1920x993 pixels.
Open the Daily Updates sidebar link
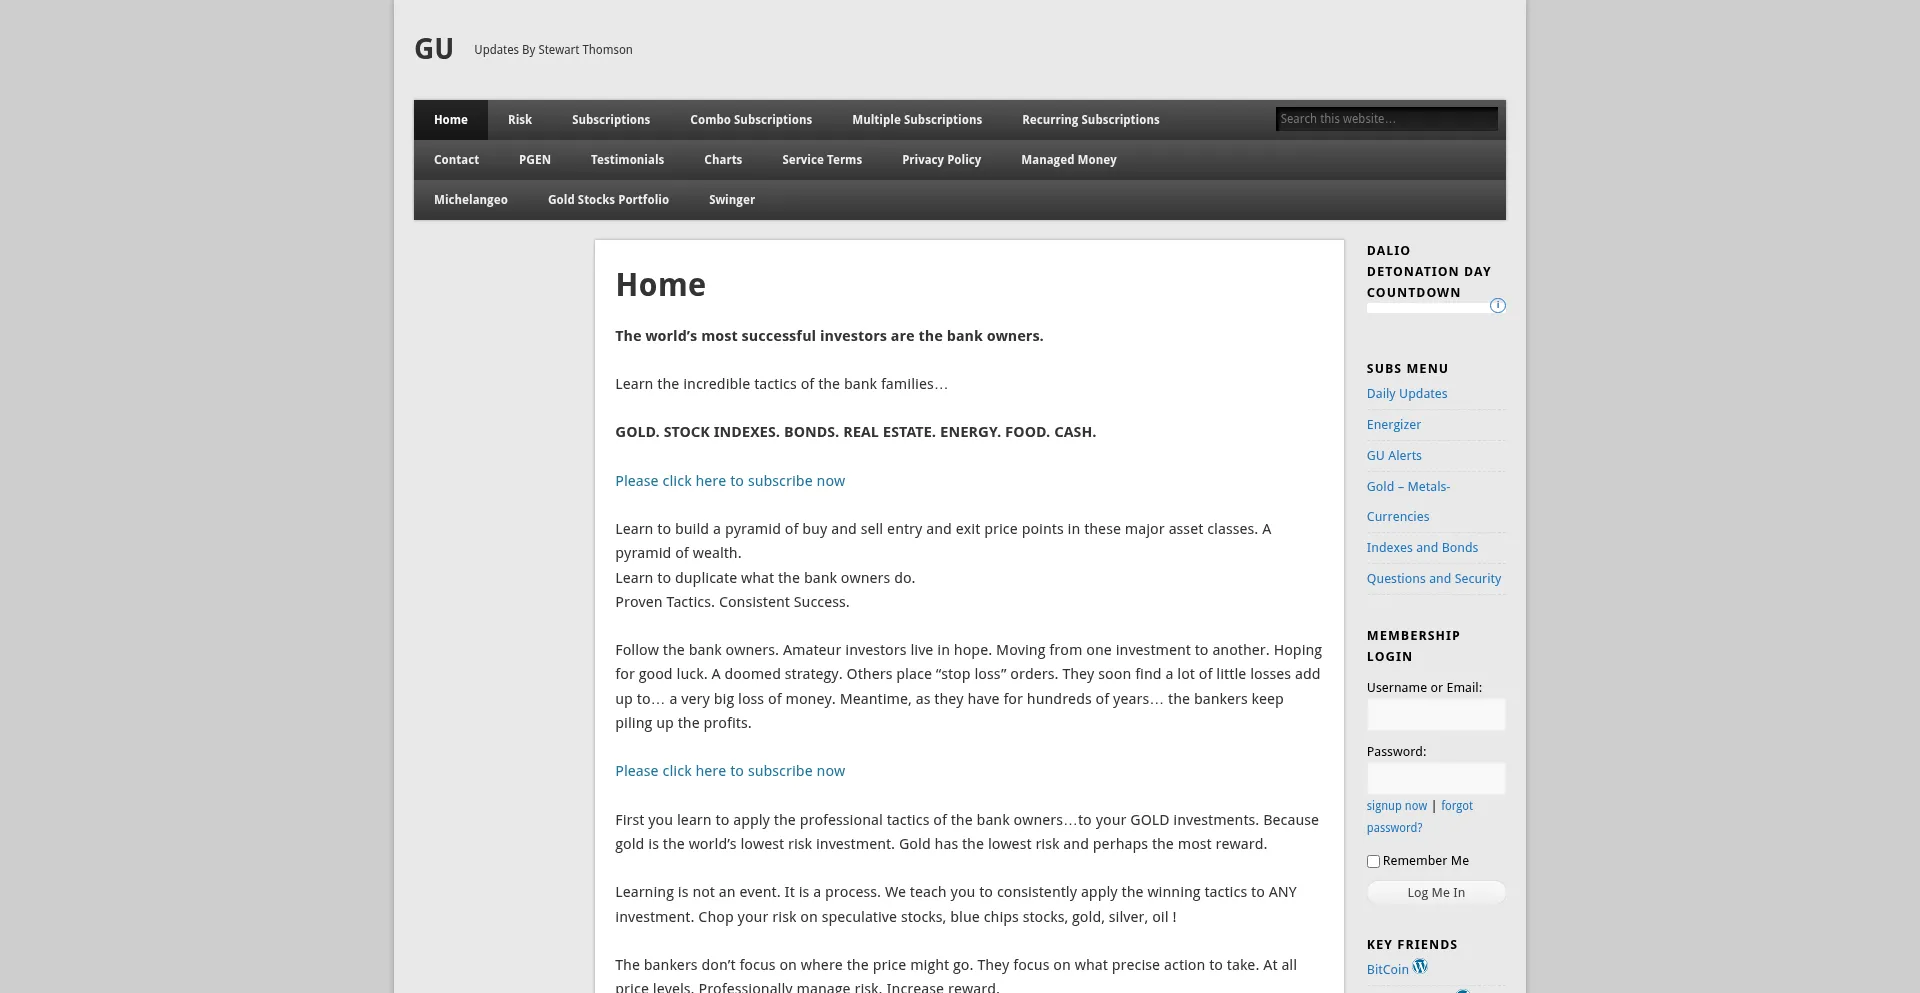tap(1406, 394)
